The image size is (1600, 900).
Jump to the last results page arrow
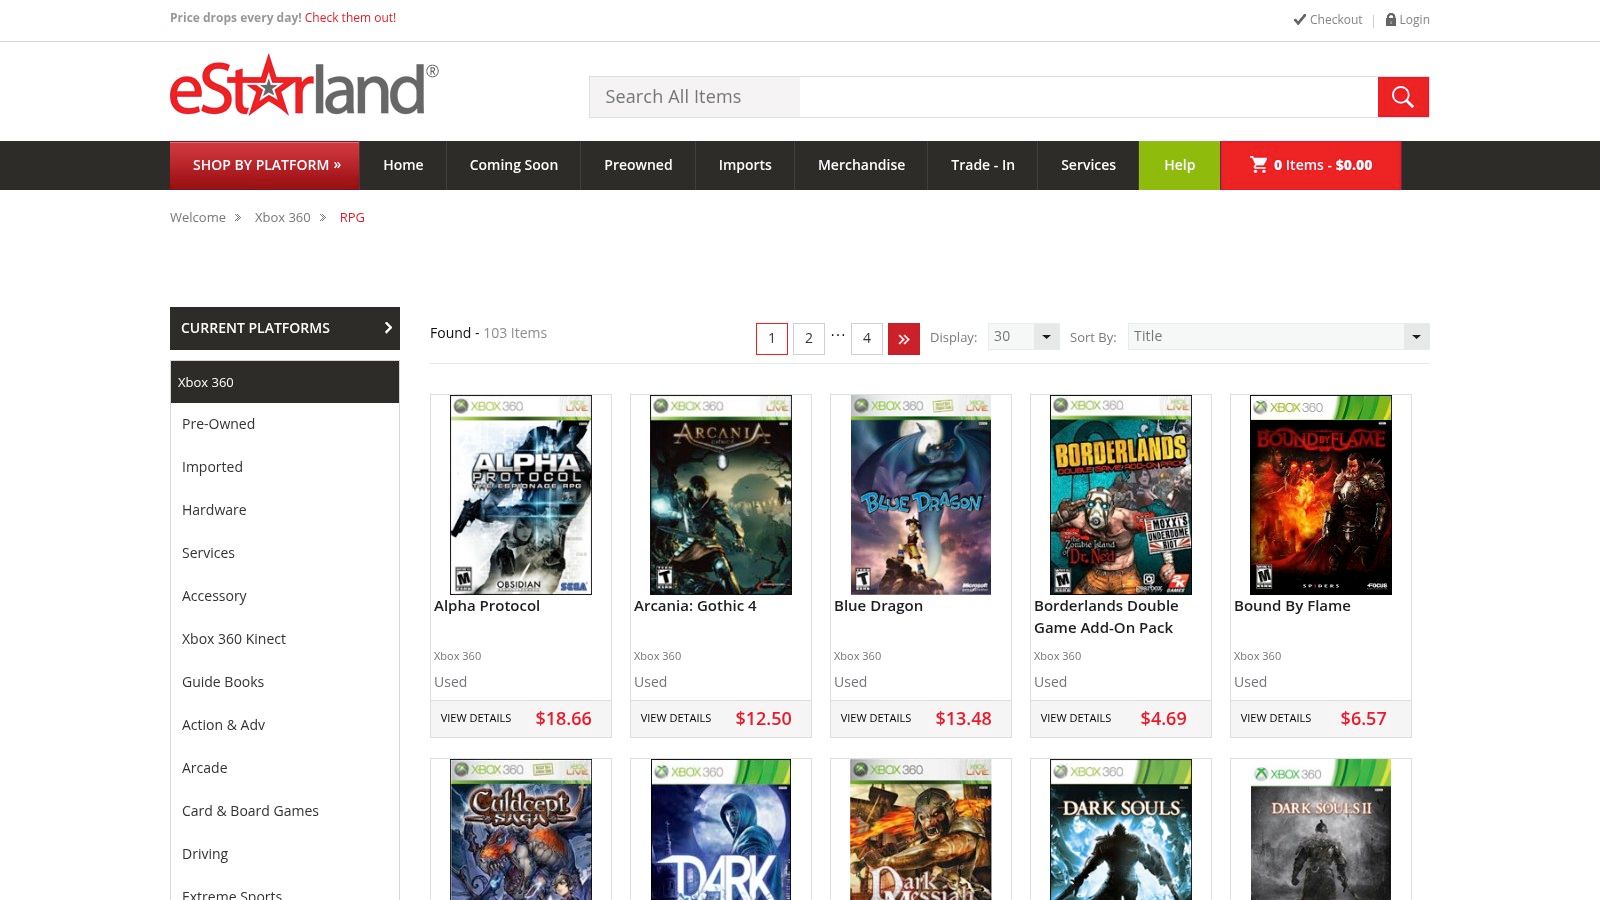tap(904, 339)
